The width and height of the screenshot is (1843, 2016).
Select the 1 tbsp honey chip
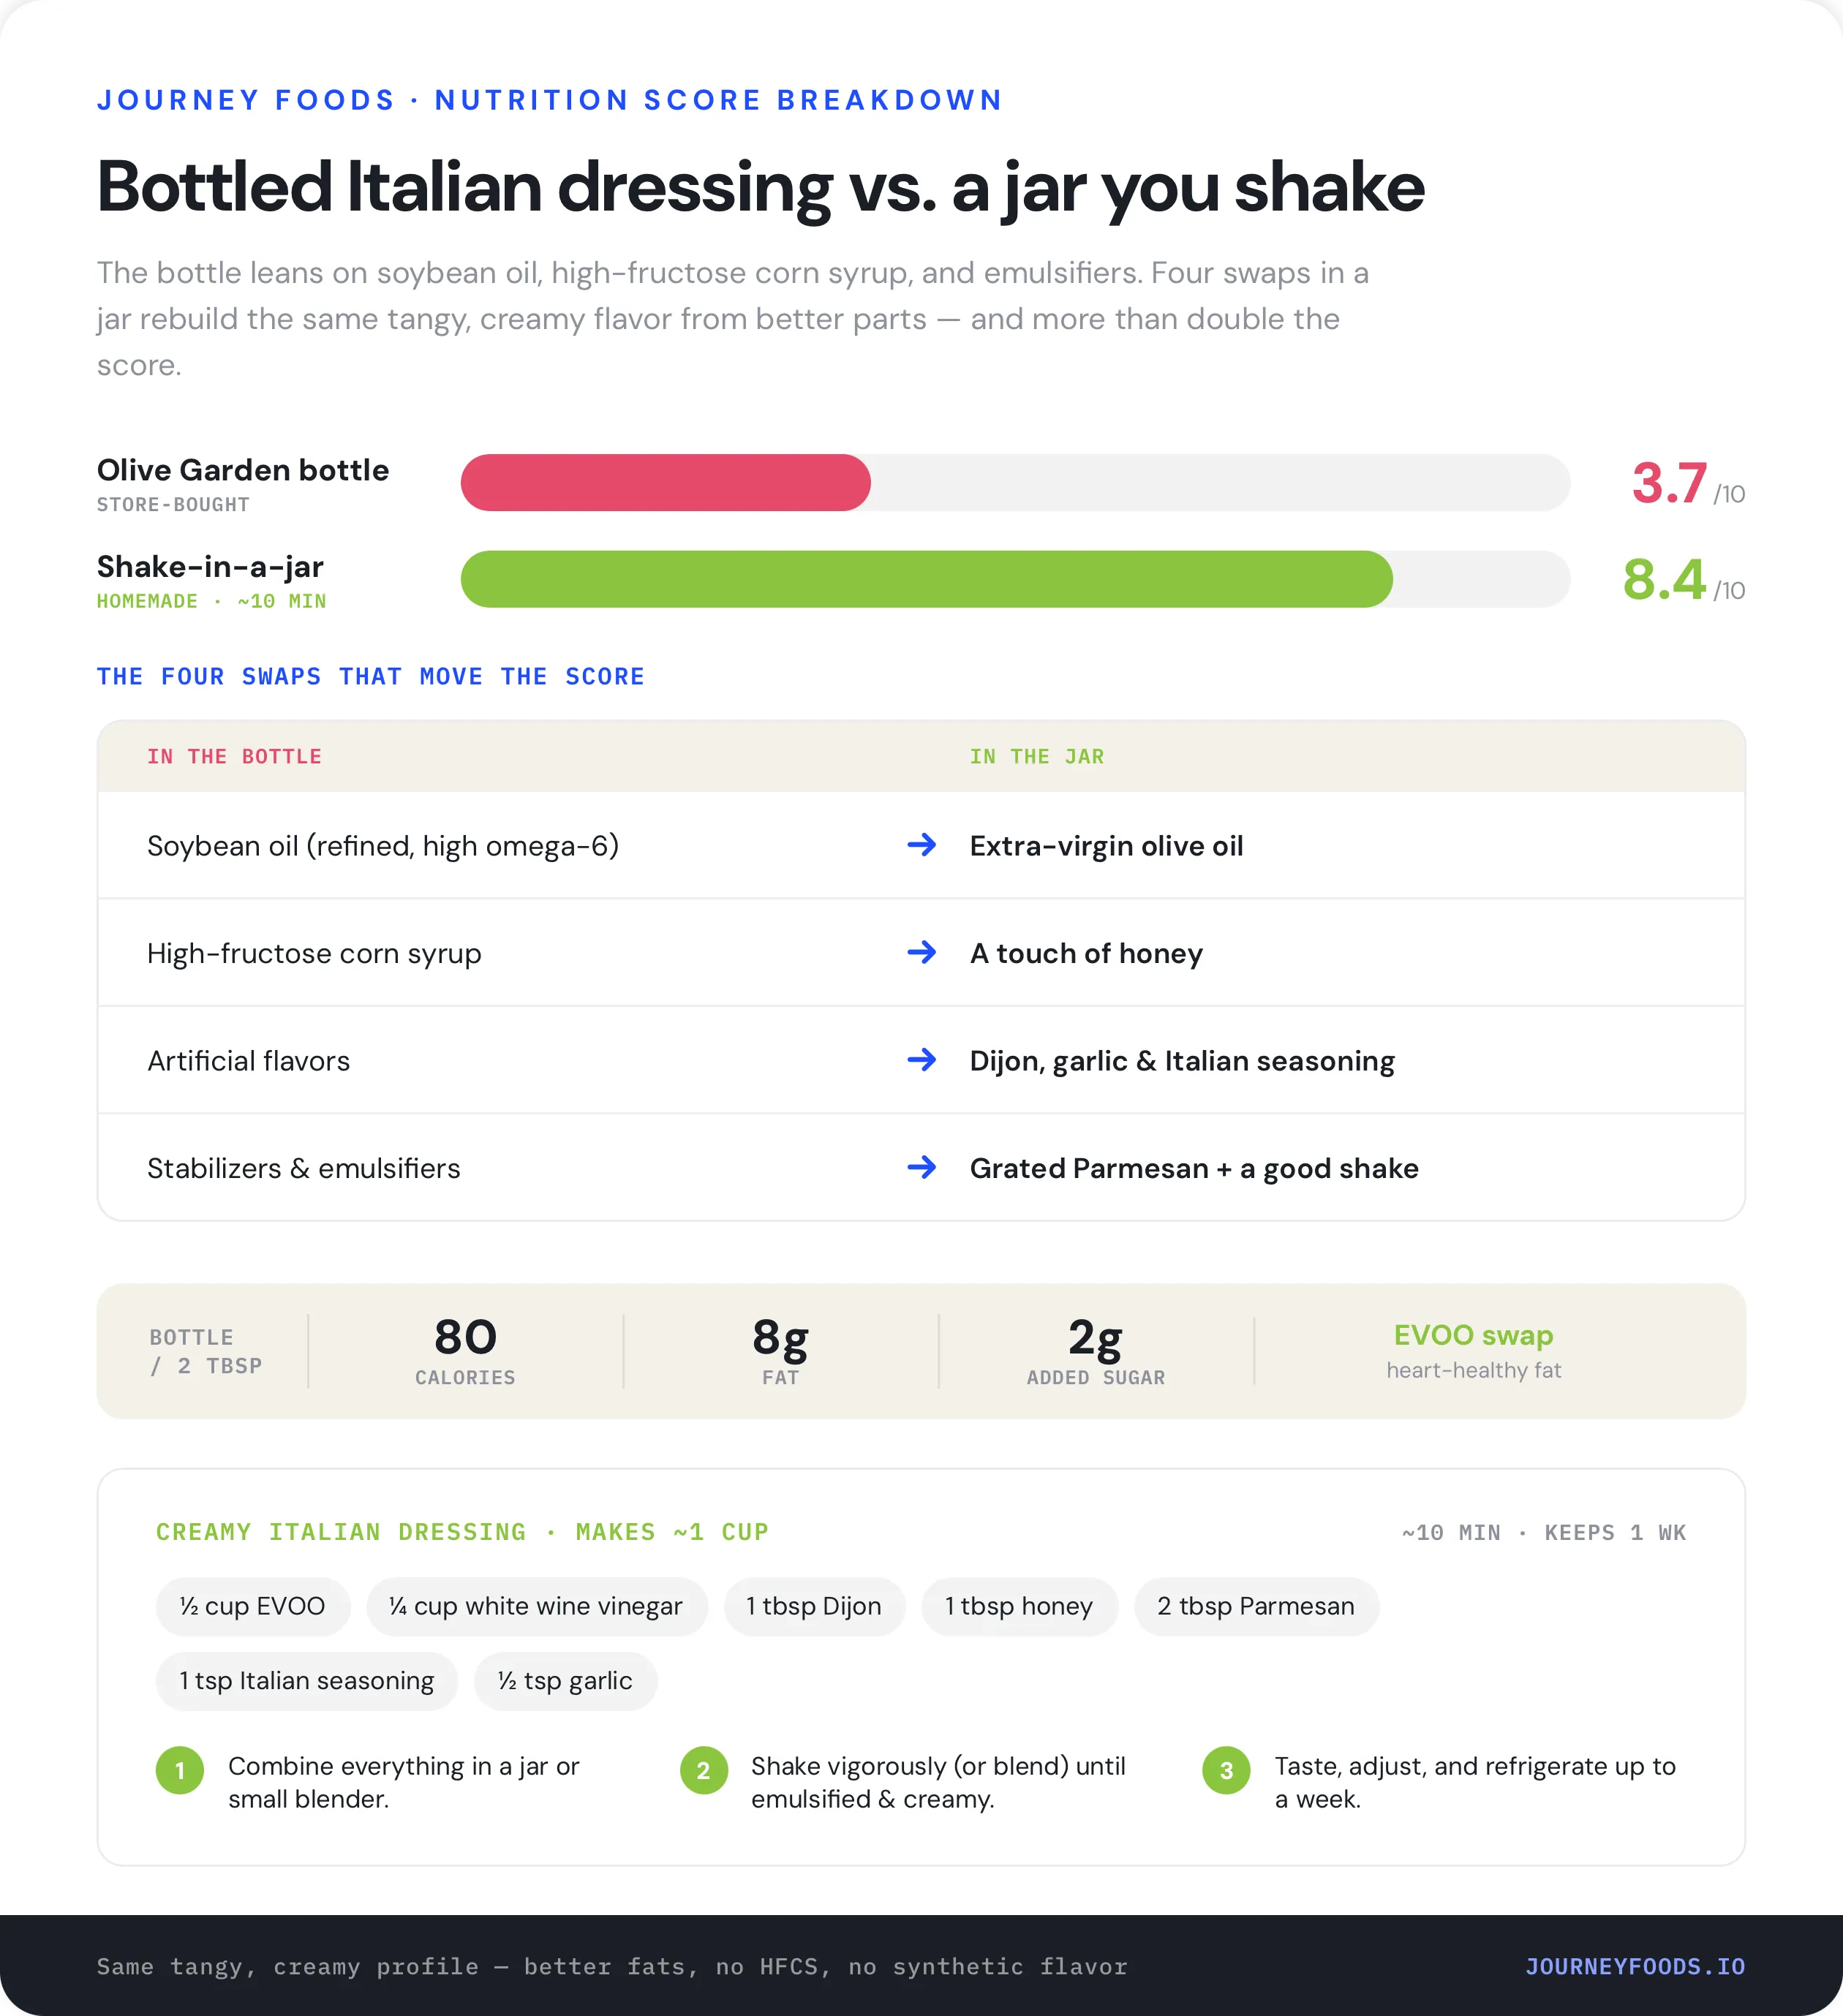click(1019, 1606)
